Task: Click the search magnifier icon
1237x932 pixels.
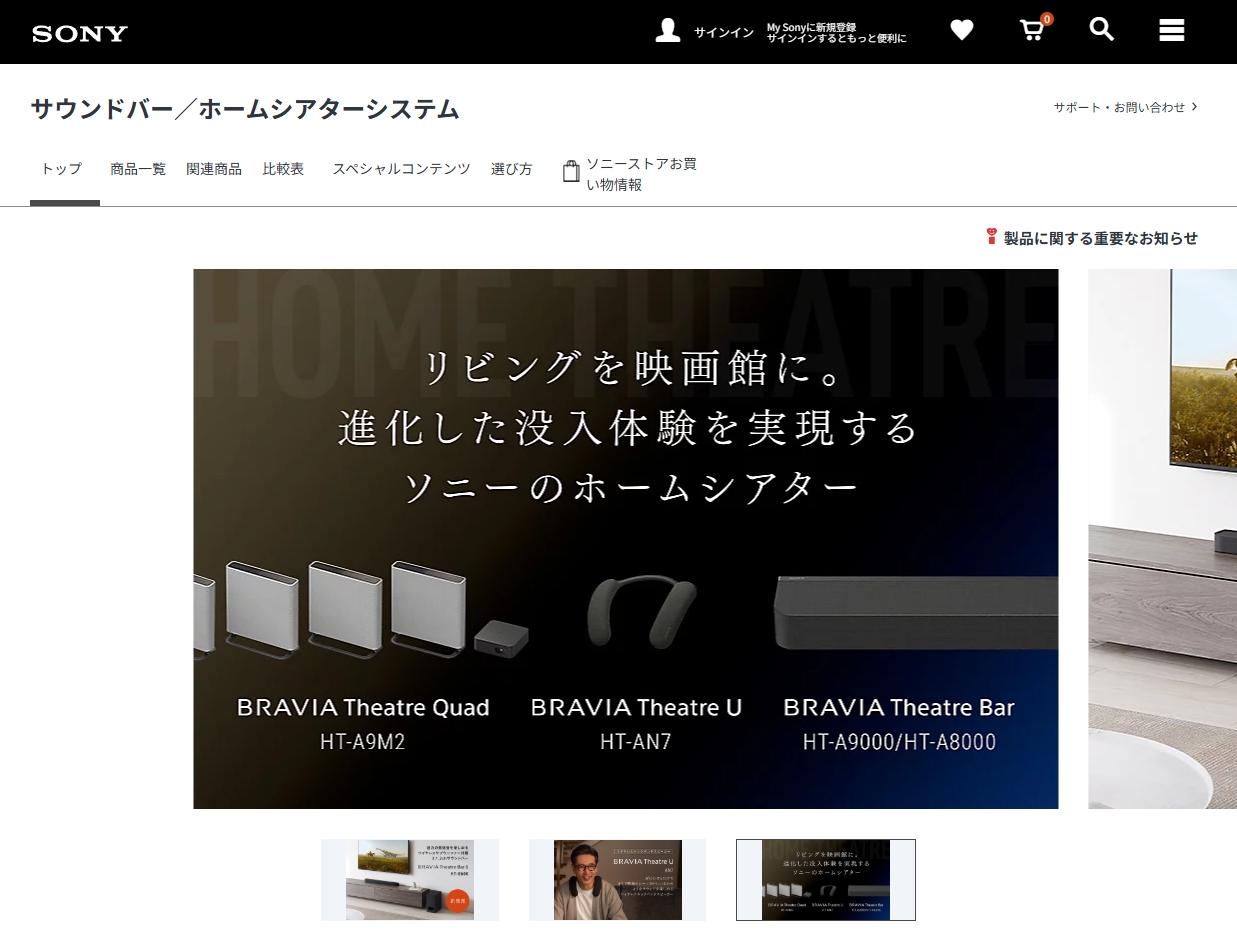Action: (1101, 30)
